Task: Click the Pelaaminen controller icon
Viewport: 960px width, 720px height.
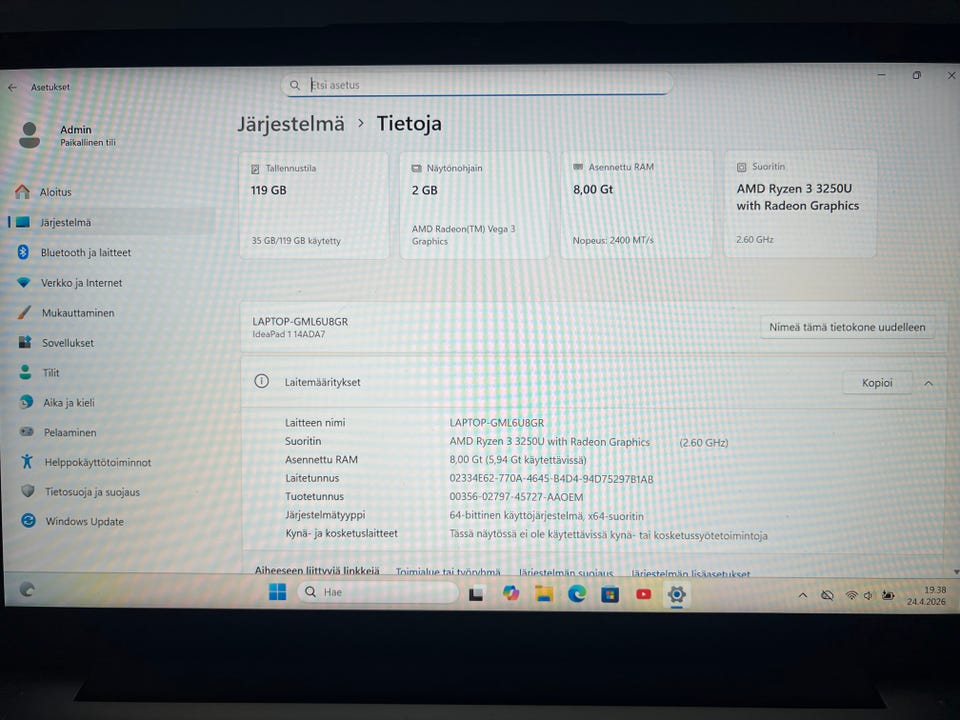Action: (x=26, y=432)
